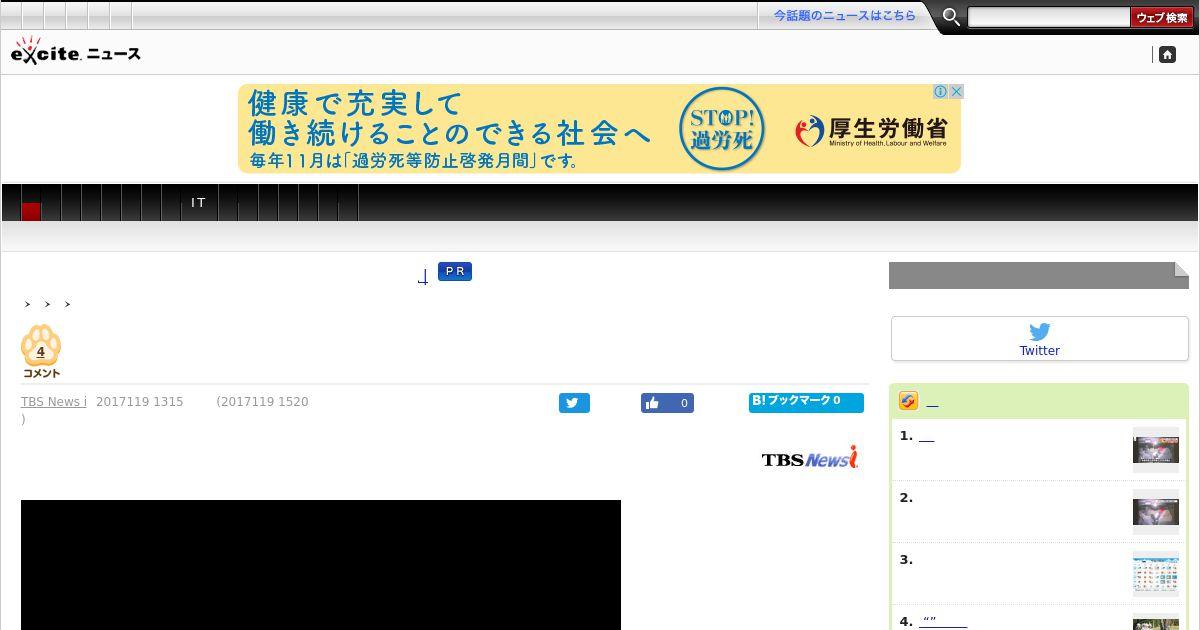The width and height of the screenshot is (1200, 630).
Task: Share the article with the Twitter button
Action: click(x=574, y=403)
